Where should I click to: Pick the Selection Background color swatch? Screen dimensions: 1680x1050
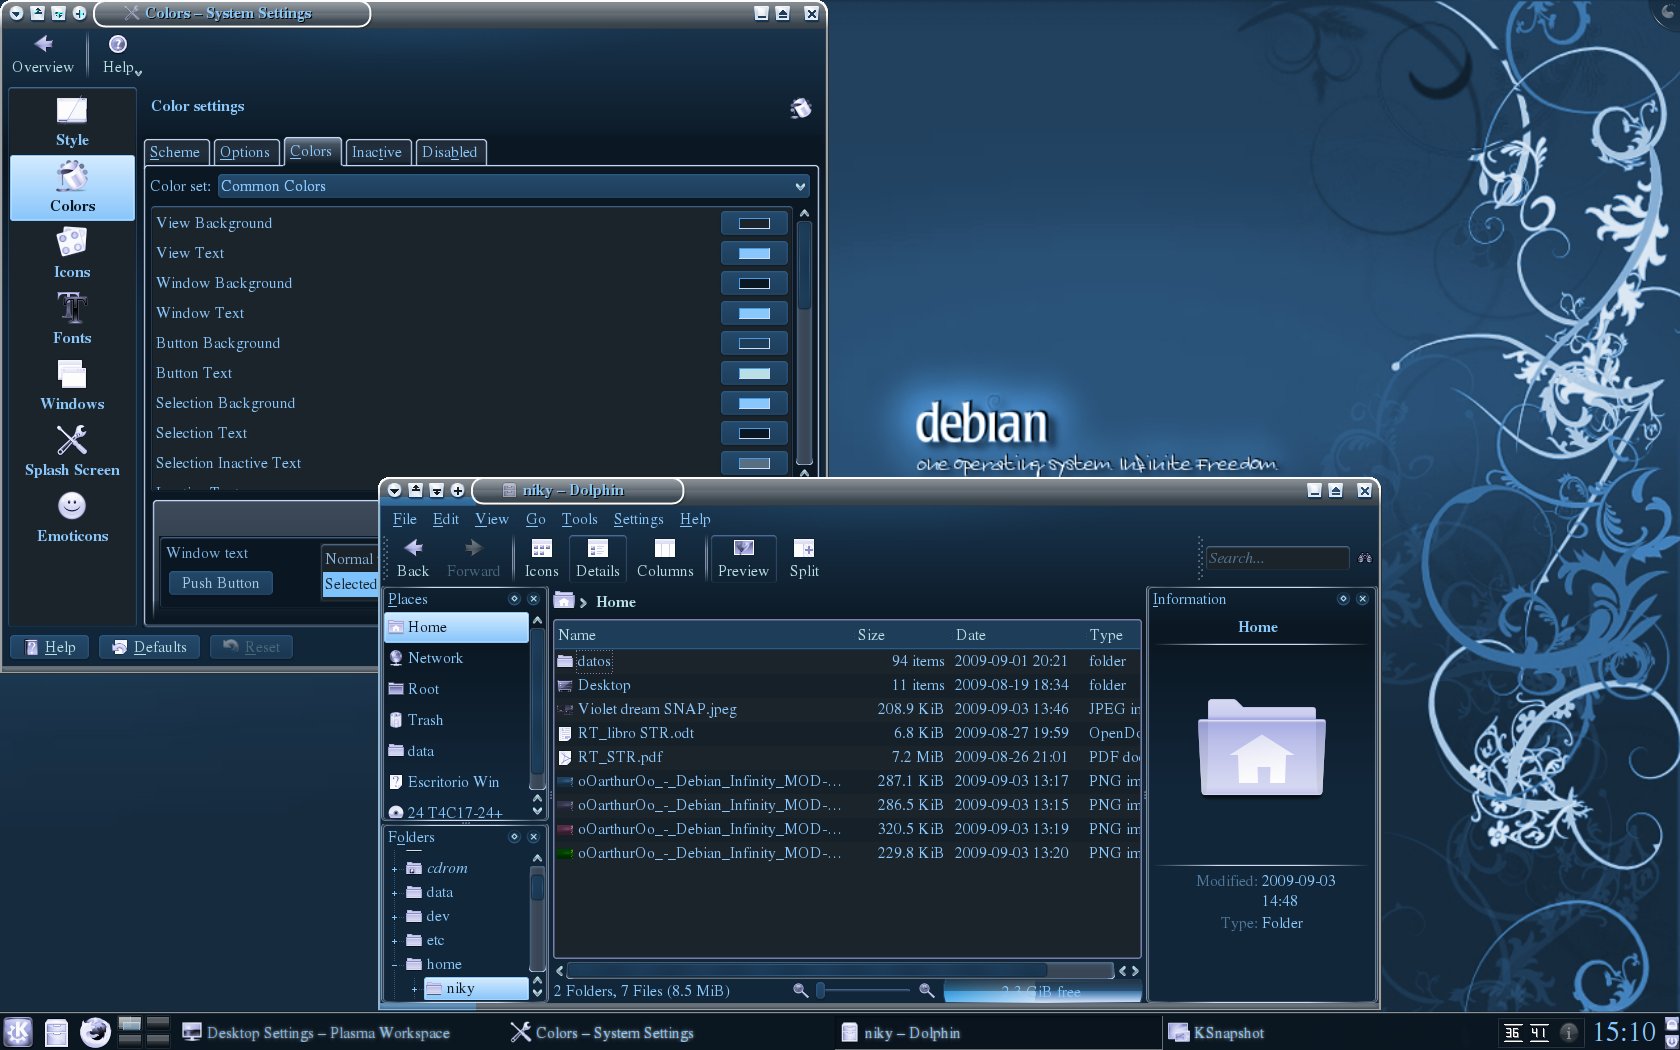point(754,403)
